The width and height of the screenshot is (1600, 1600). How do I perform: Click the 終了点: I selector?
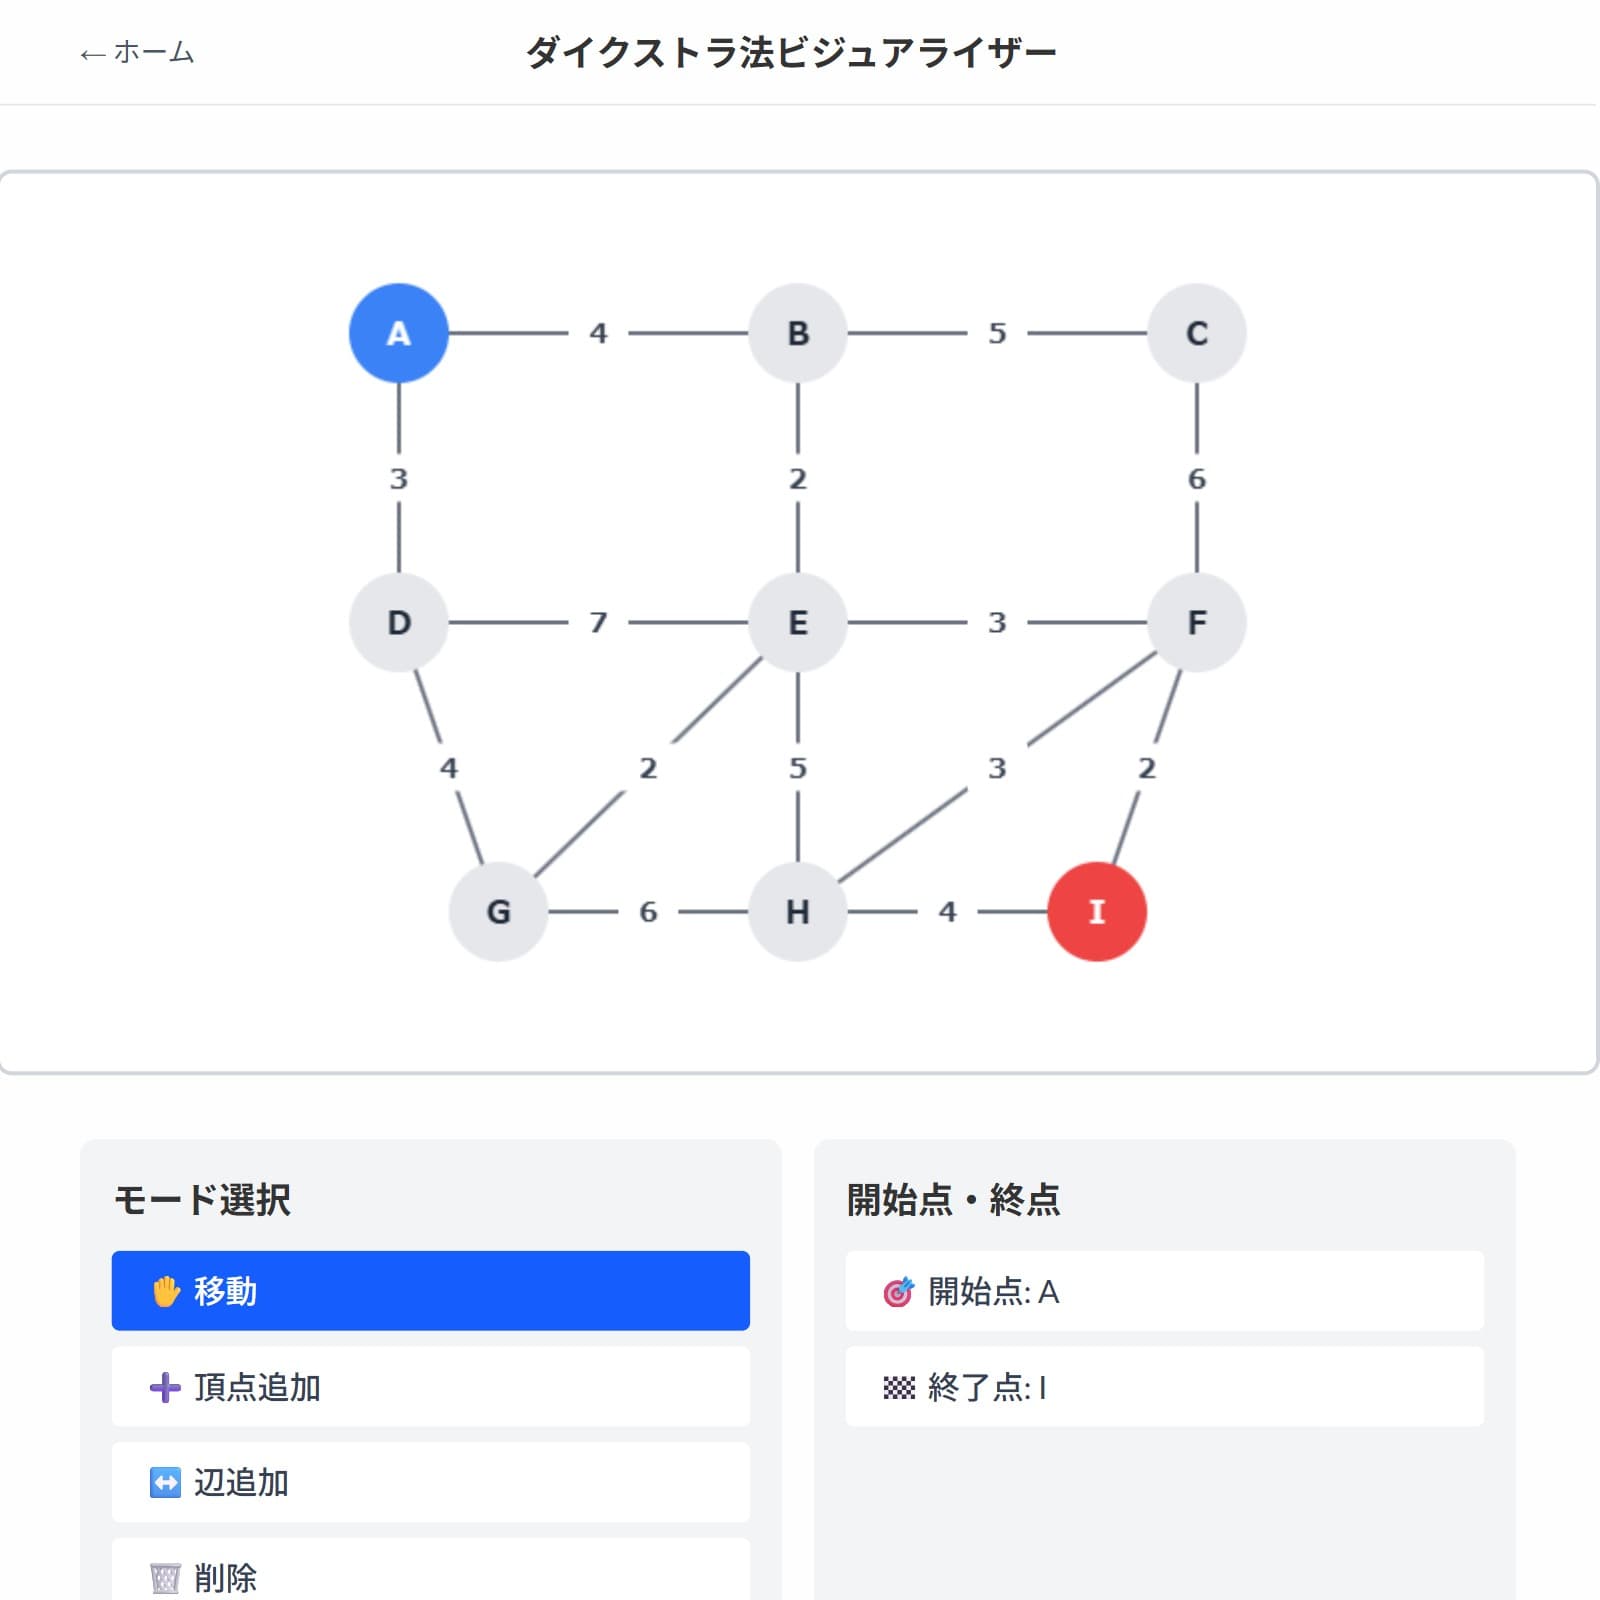click(1164, 1387)
